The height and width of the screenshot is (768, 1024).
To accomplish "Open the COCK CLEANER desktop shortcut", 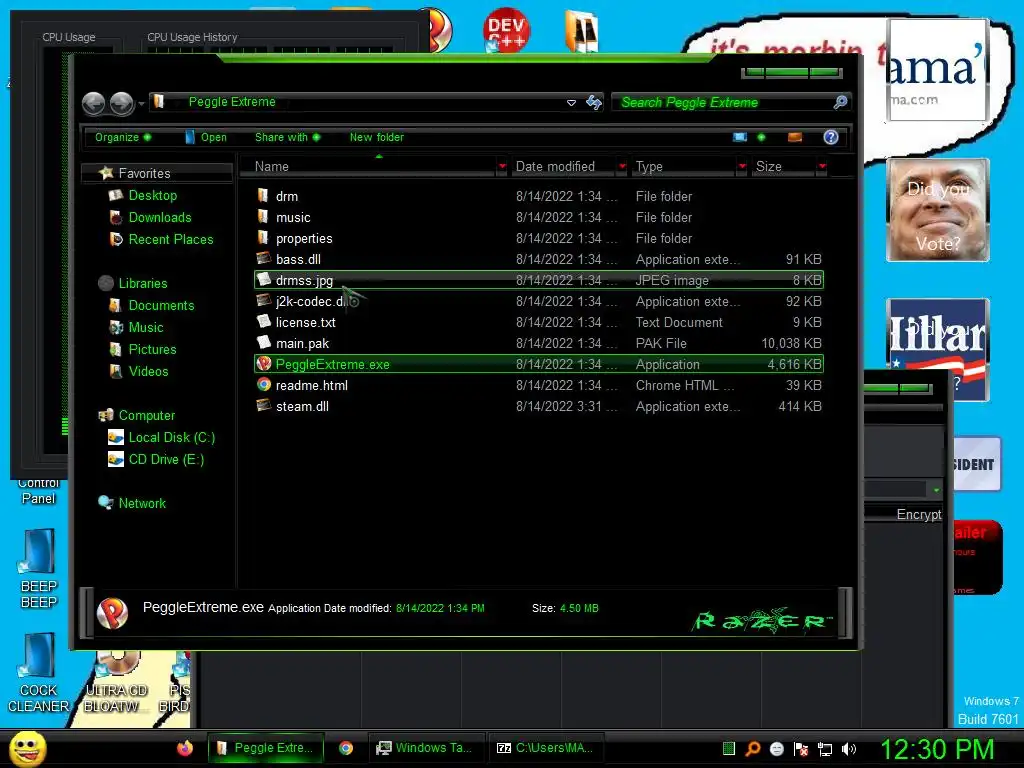I will (39, 673).
